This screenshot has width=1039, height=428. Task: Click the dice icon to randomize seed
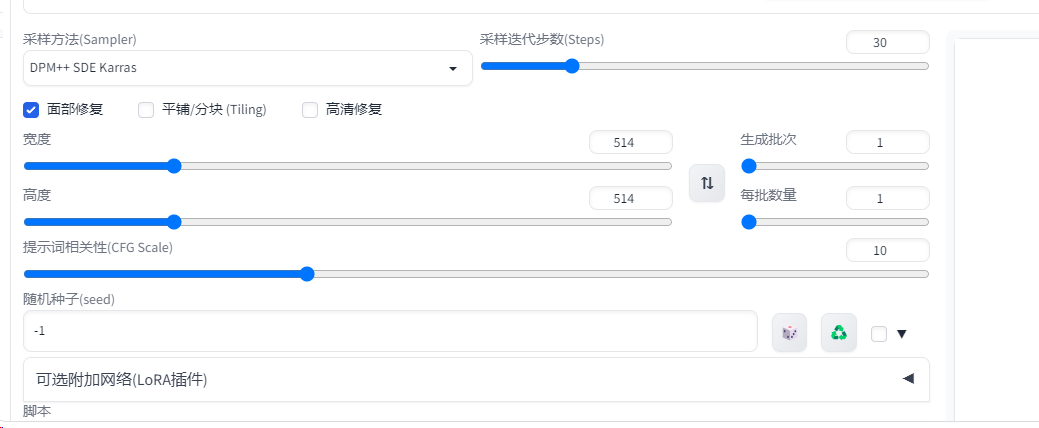[x=789, y=333]
